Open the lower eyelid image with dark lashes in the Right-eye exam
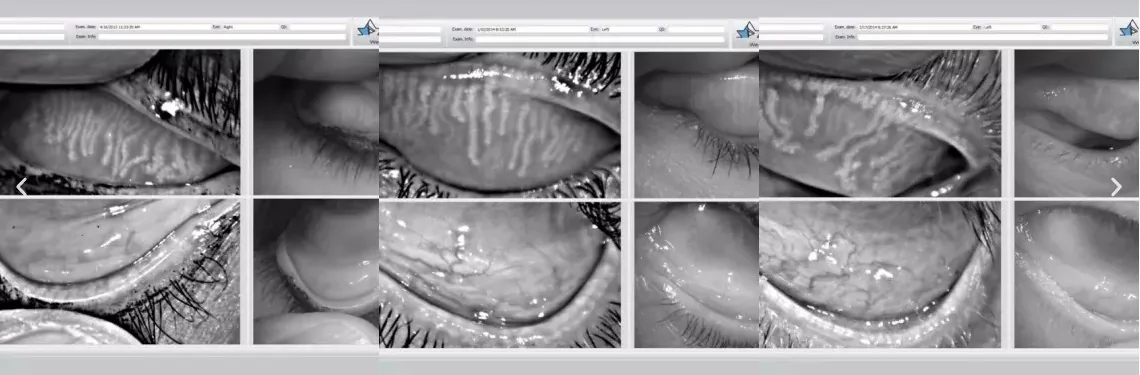This screenshot has width=1140, height=375. 119,272
